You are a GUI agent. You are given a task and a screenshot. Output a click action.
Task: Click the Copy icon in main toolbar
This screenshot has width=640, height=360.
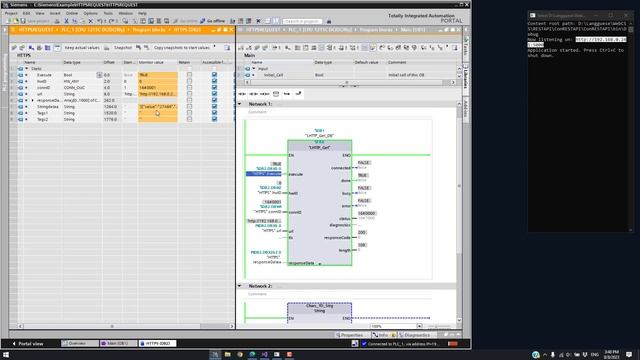click(75, 21)
